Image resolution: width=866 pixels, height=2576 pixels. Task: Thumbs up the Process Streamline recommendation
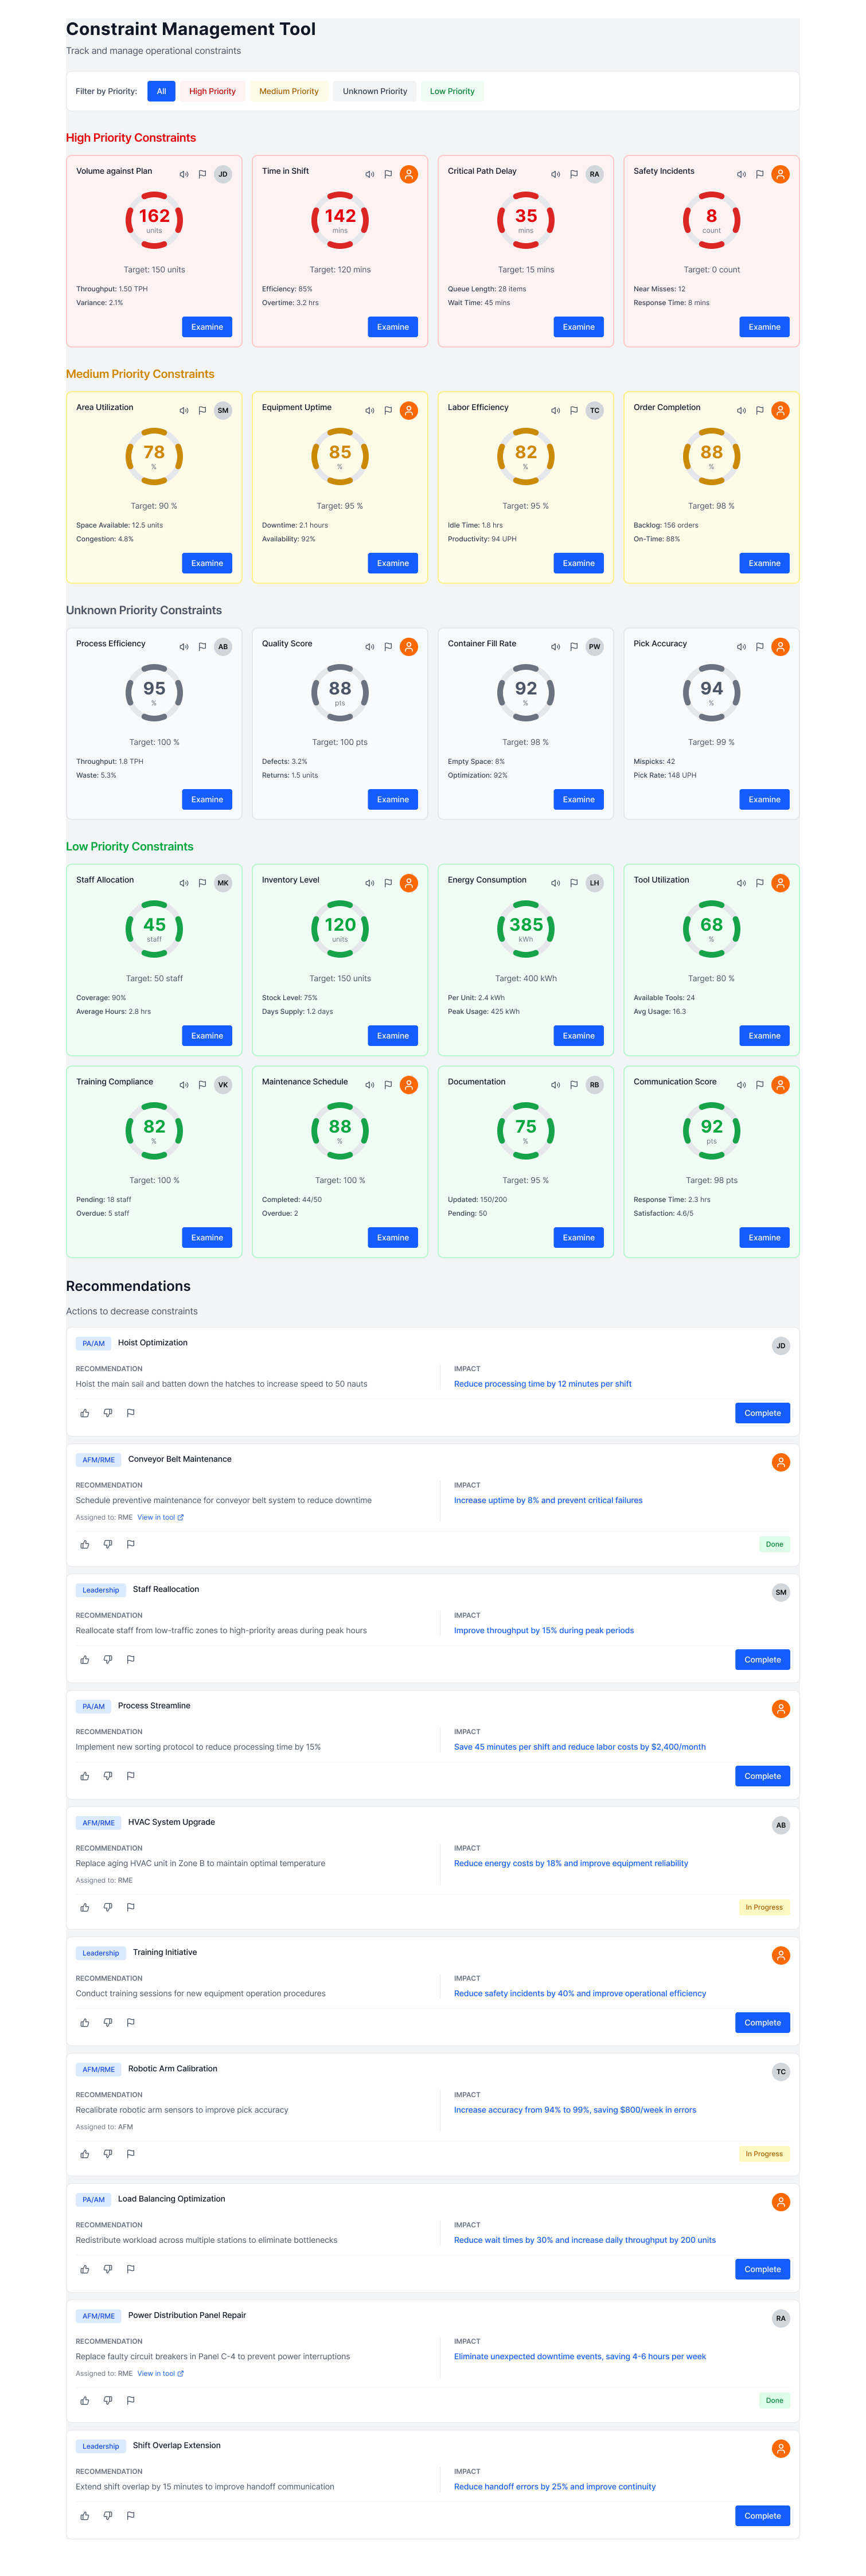click(x=85, y=1776)
